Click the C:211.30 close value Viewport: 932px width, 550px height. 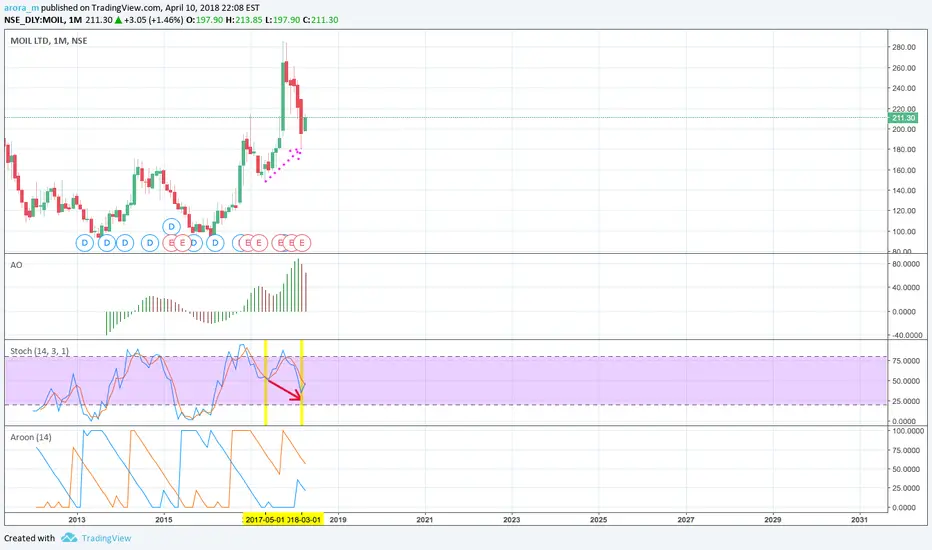point(320,20)
